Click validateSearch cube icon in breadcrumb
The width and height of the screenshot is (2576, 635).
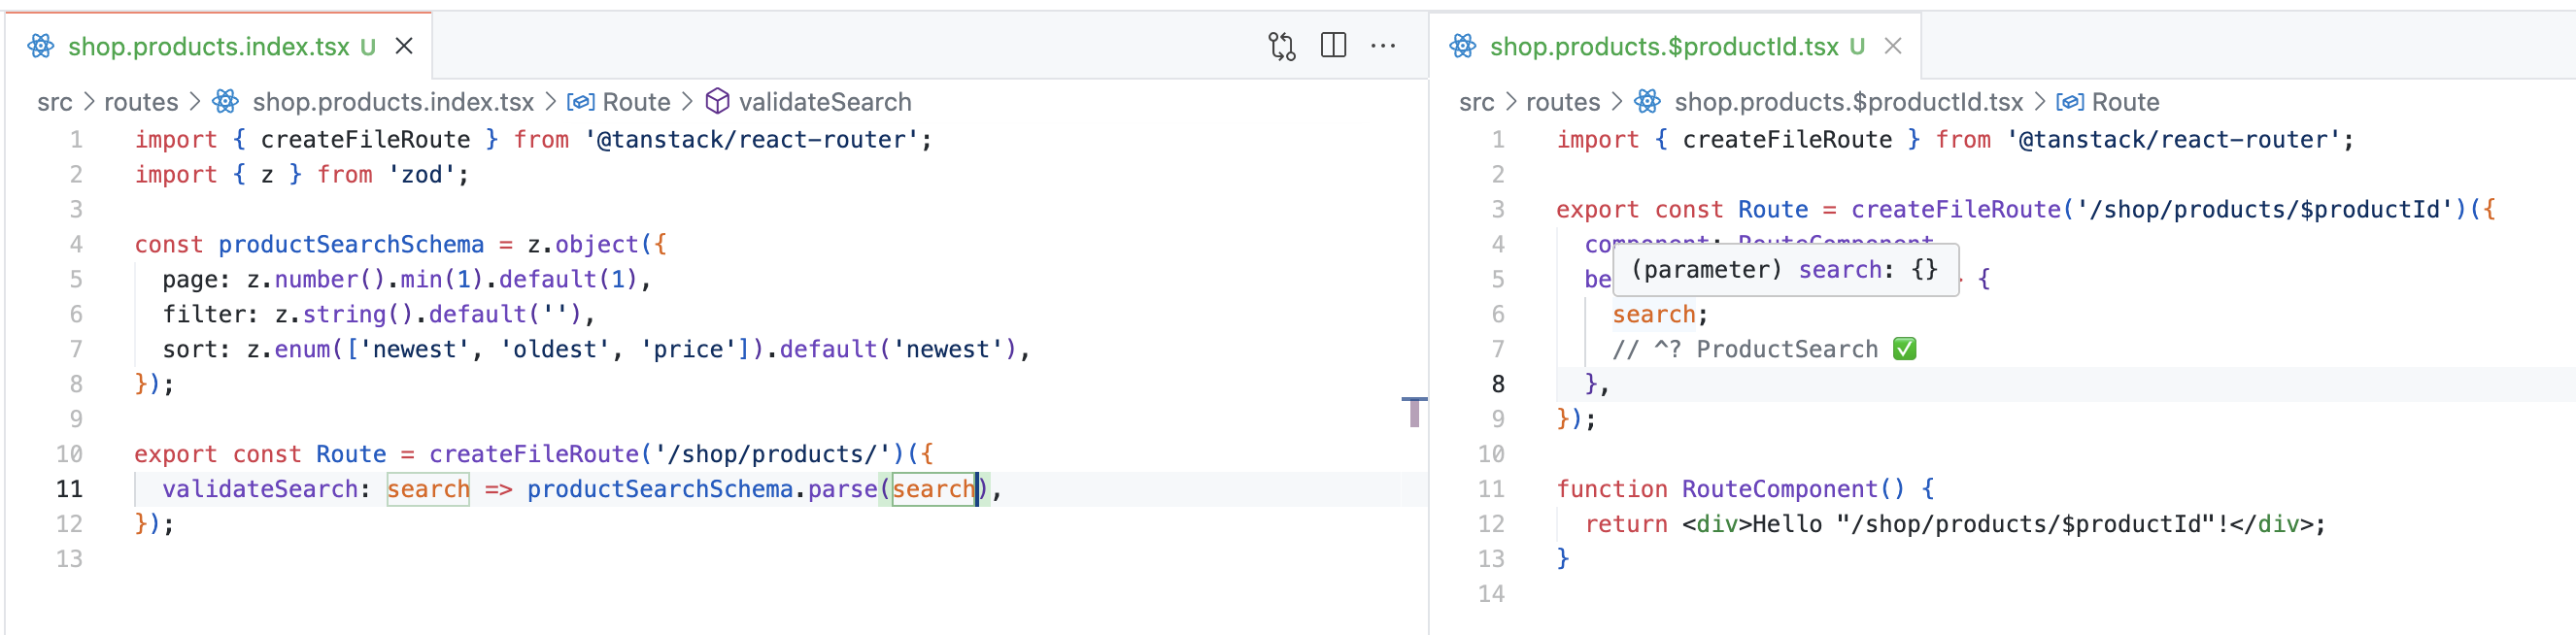point(717,101)
